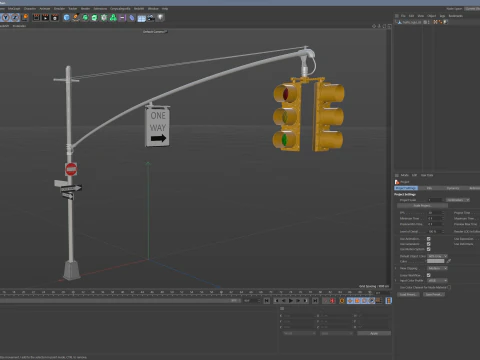480x360 pixels.
Task: Click the Render View clapperboard icon
Action: tap(36, 17)
